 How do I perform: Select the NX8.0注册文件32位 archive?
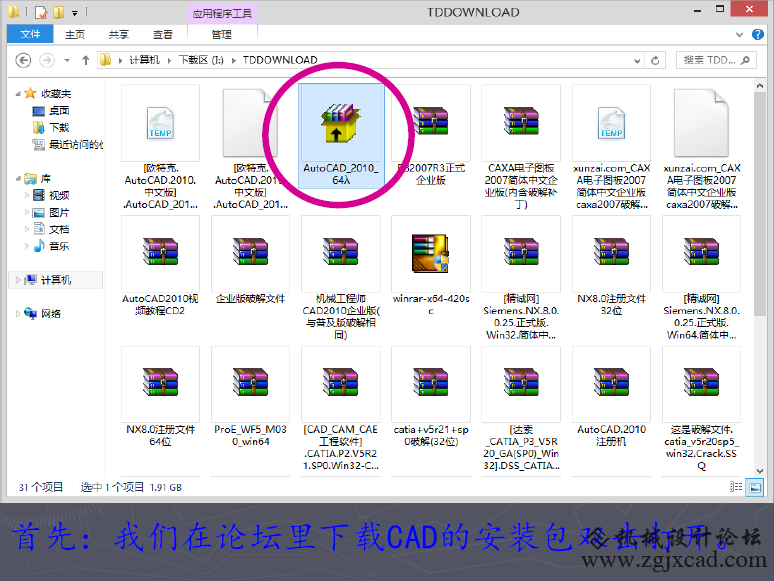[611, 252]
